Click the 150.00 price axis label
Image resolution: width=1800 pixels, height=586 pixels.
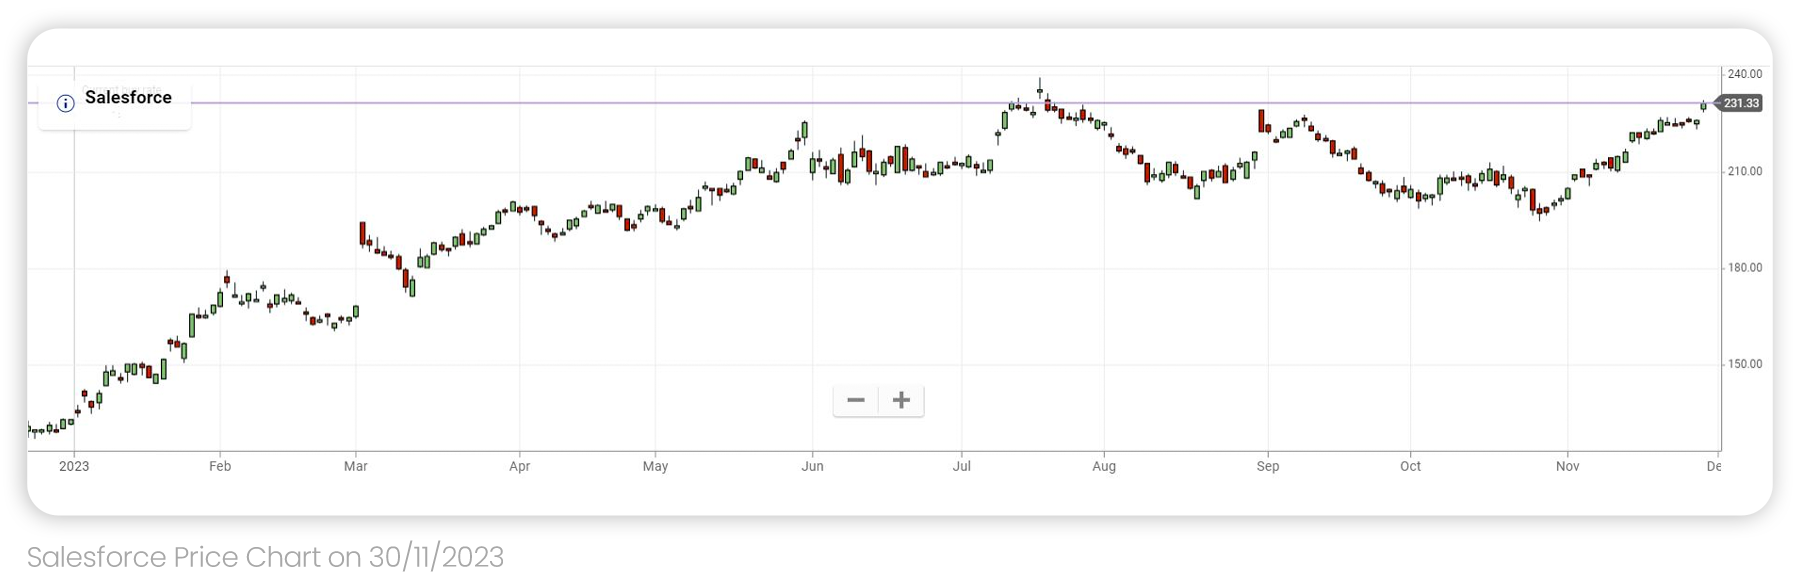coord(1745,364)
